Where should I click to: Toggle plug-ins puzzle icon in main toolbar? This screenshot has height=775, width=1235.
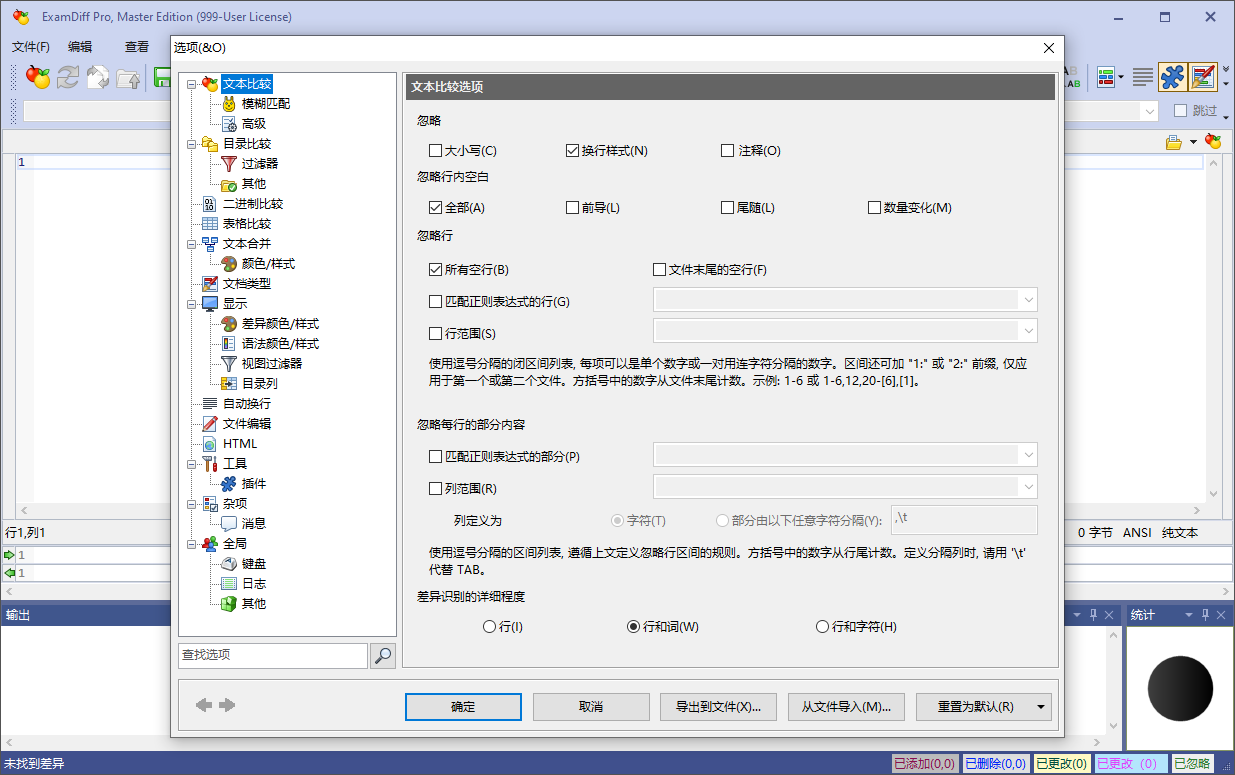(1172, 77)
